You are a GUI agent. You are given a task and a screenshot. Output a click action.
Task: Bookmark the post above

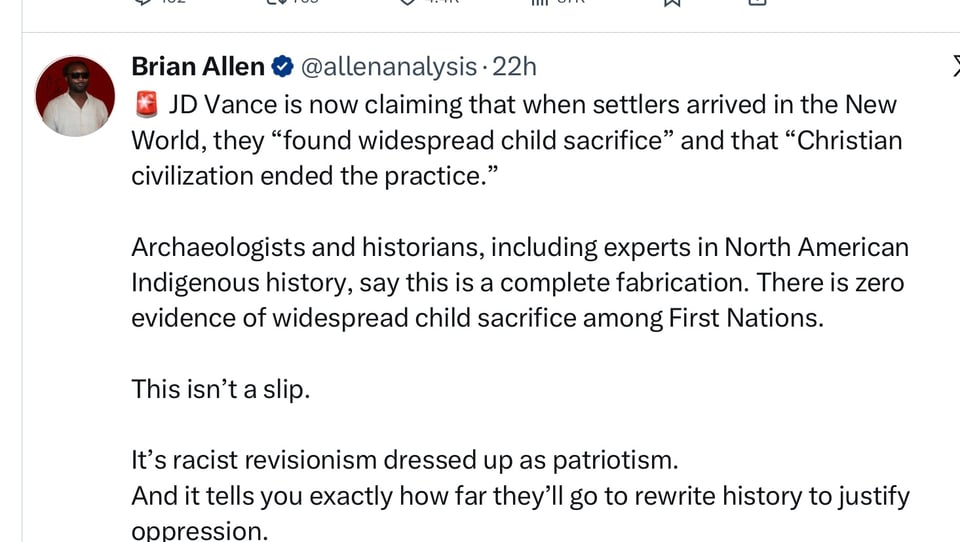[672, 3]
